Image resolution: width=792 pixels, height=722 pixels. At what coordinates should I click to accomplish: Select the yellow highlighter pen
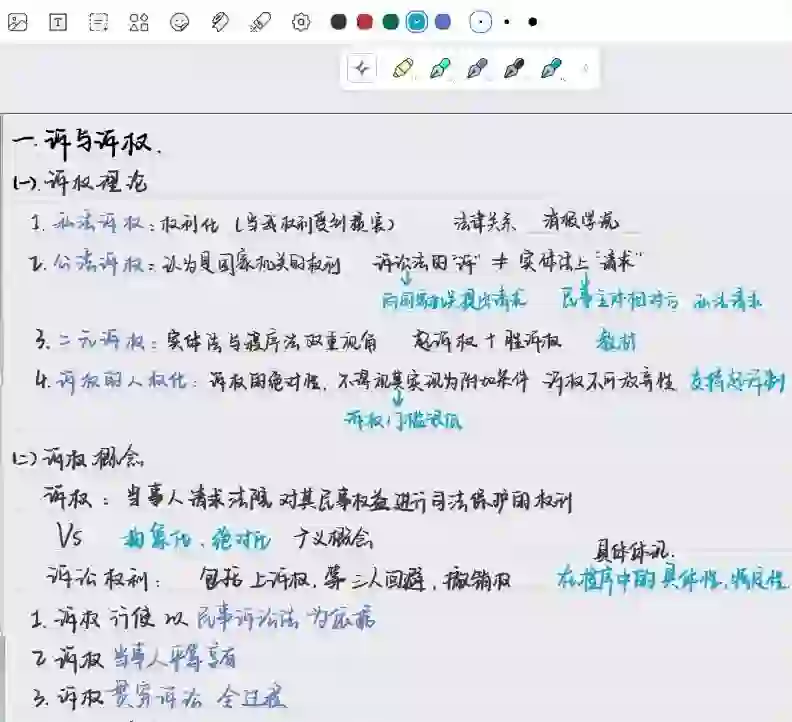pyautogui.click(x=403, y=68)
